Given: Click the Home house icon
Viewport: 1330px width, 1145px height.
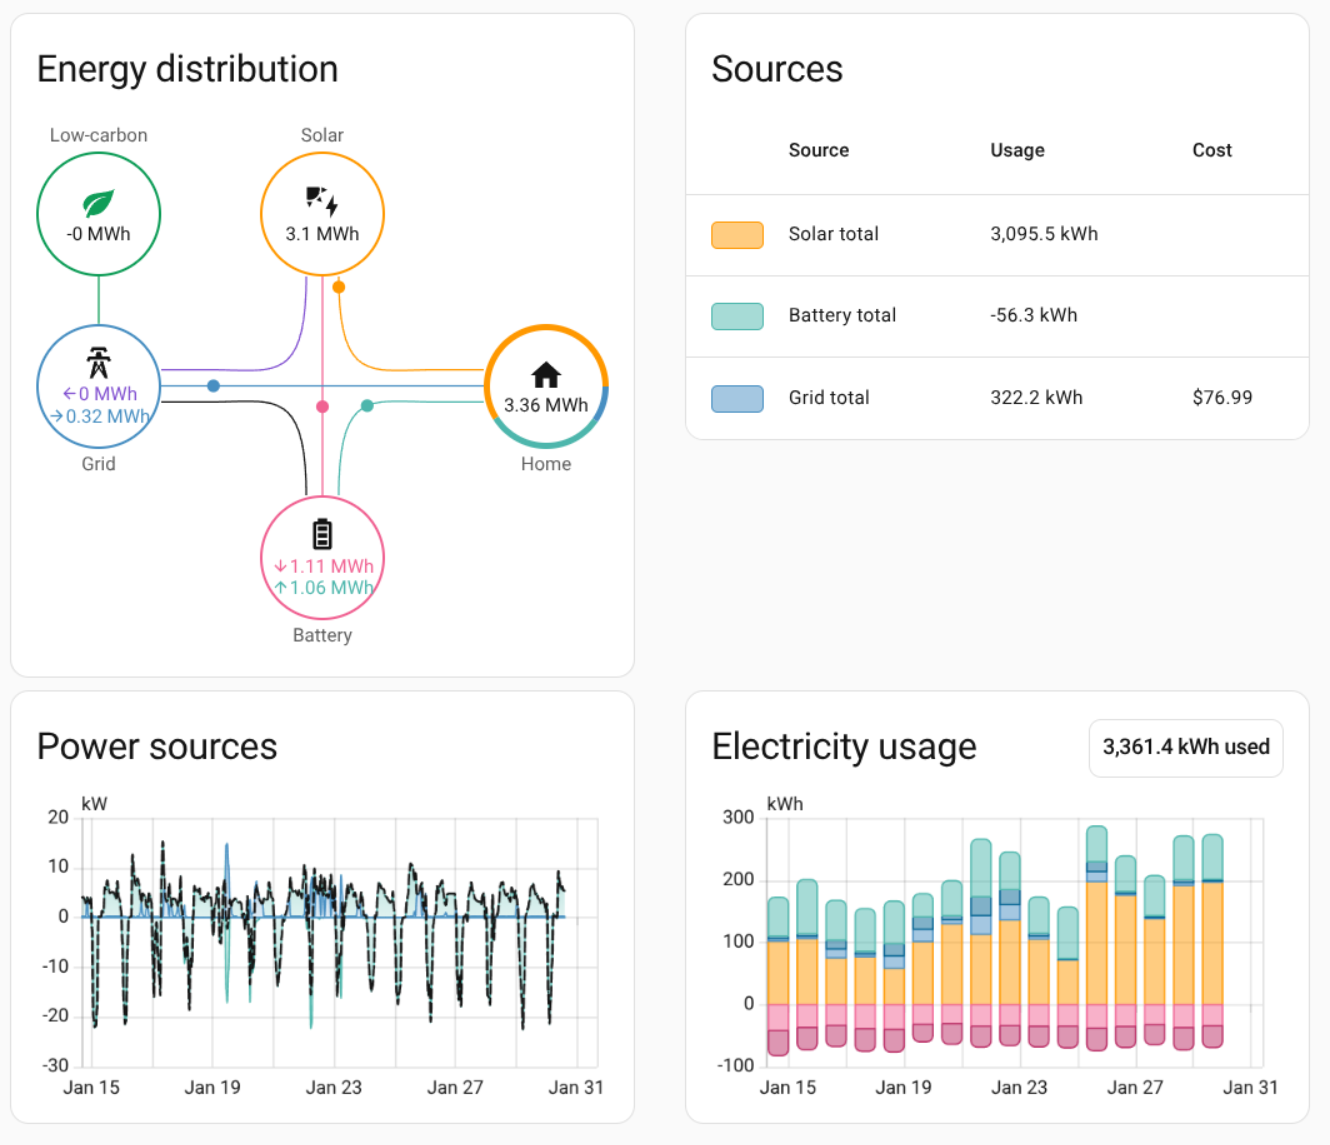Looking at the screenshot, I should 546,375.
